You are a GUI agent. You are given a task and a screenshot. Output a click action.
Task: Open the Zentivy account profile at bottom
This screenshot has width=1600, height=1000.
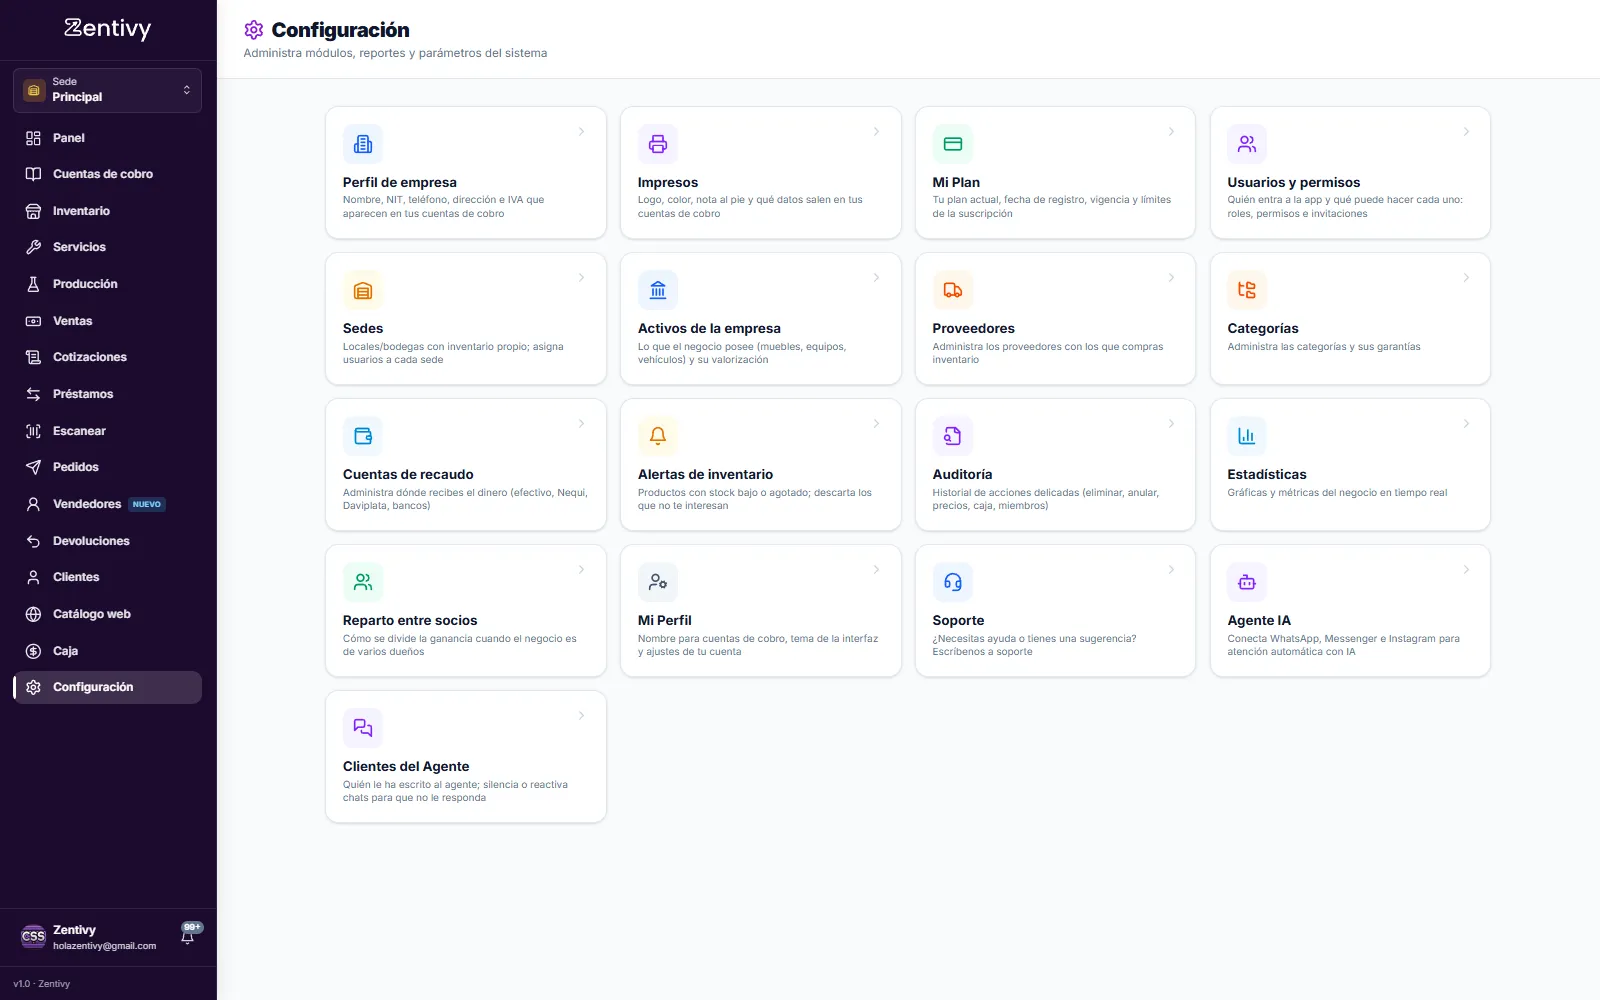pyautogui.click(x=90, y=937)
